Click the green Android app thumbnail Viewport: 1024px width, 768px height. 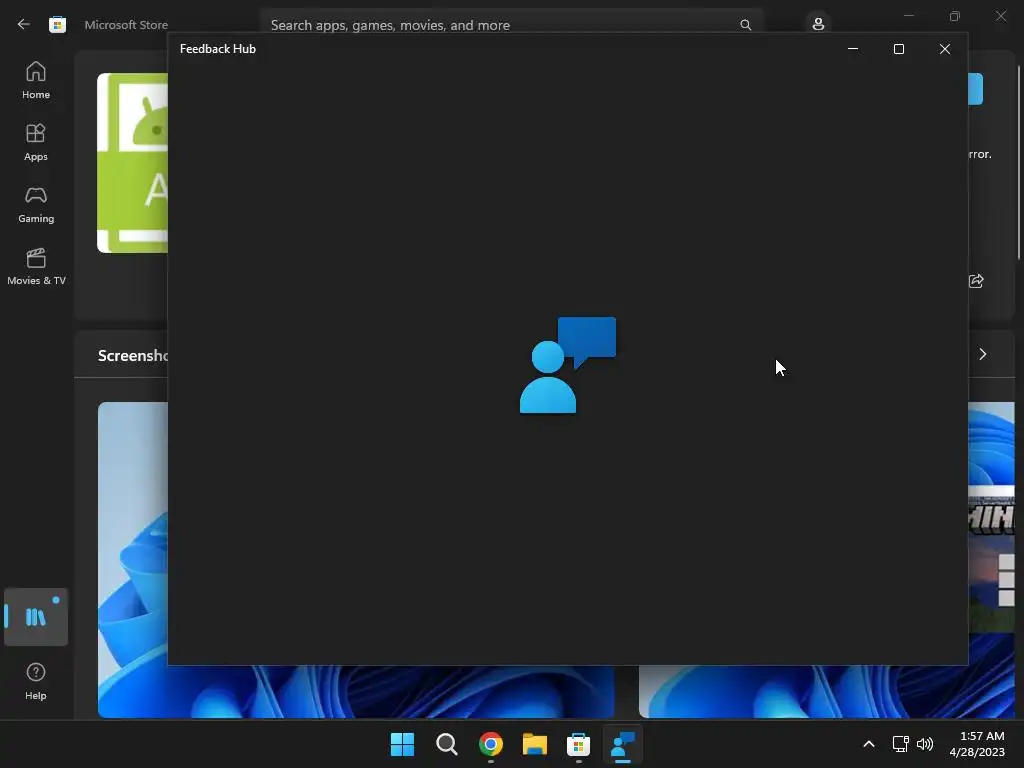(x=133, y=163)
